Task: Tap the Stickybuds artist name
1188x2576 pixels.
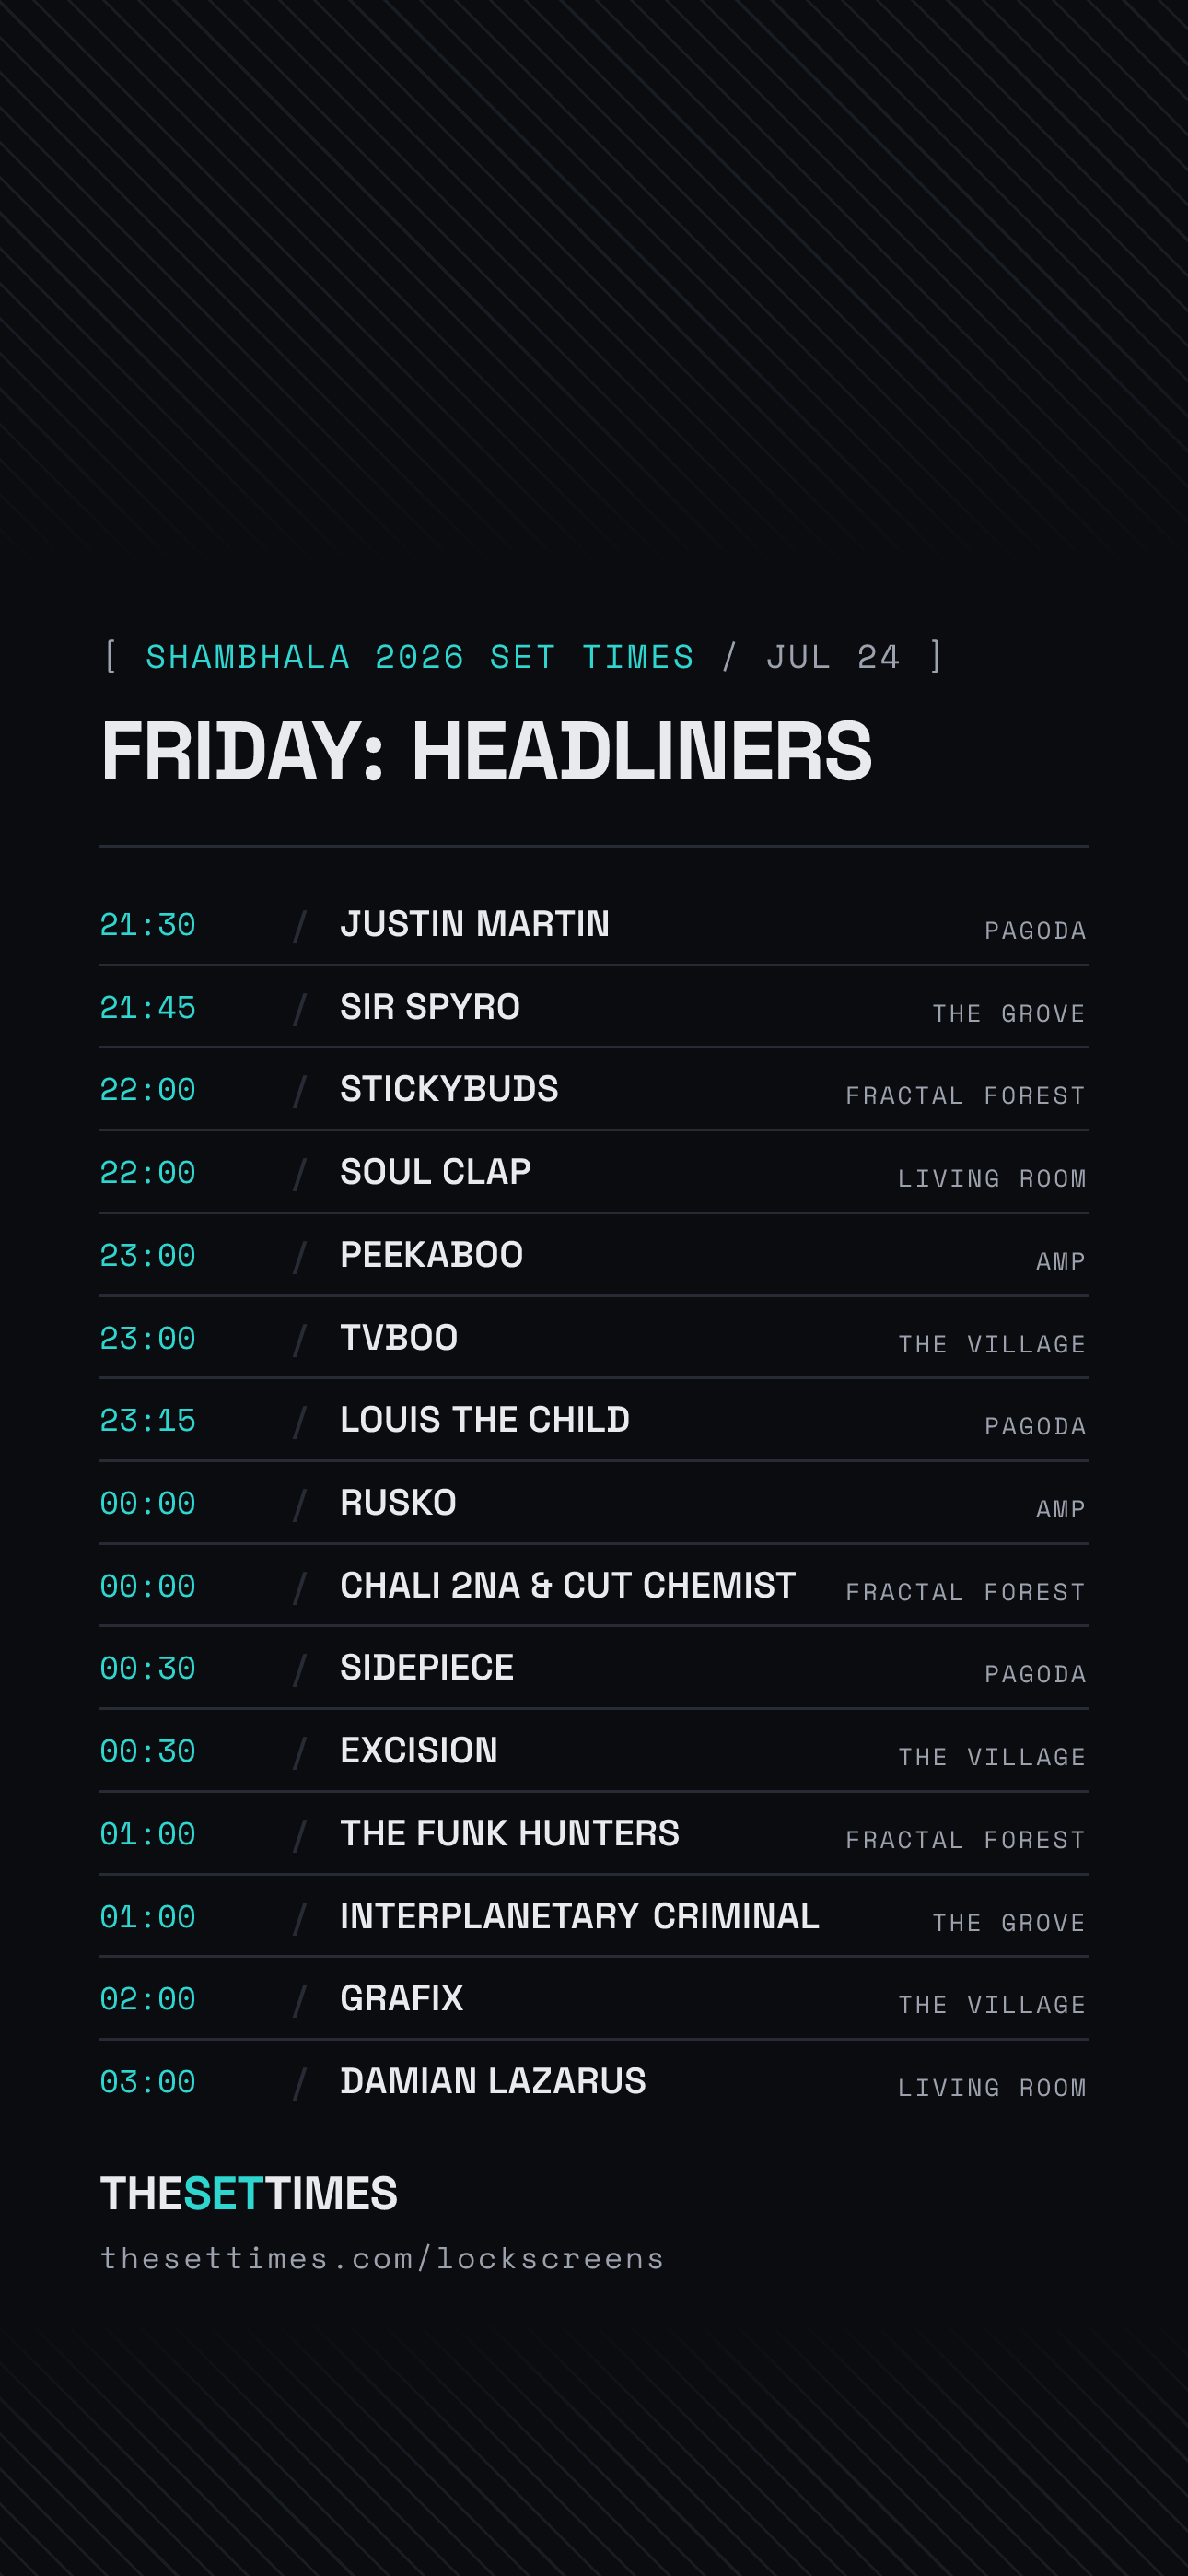Action: click(x=449, y=1089)
